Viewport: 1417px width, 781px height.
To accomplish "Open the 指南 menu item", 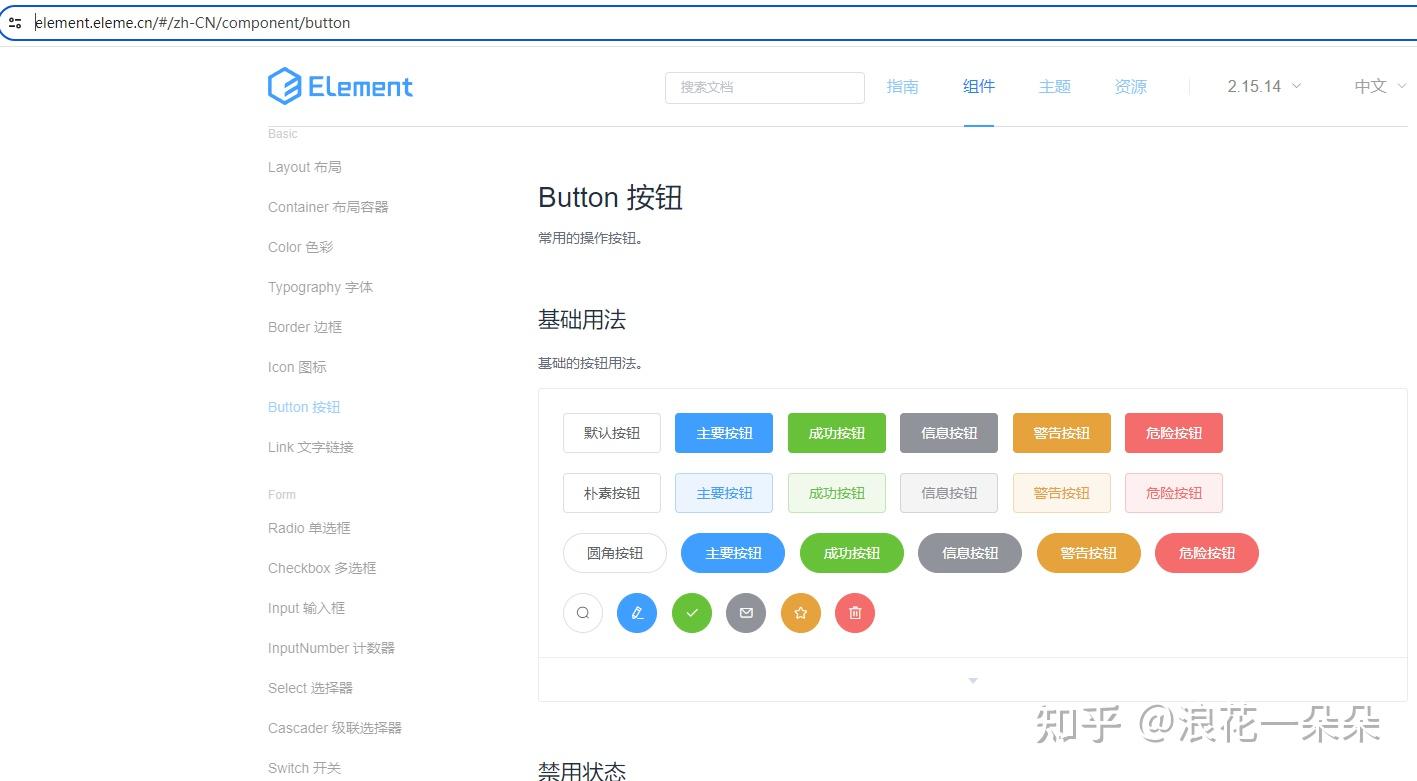I will (x=902, y=86).
